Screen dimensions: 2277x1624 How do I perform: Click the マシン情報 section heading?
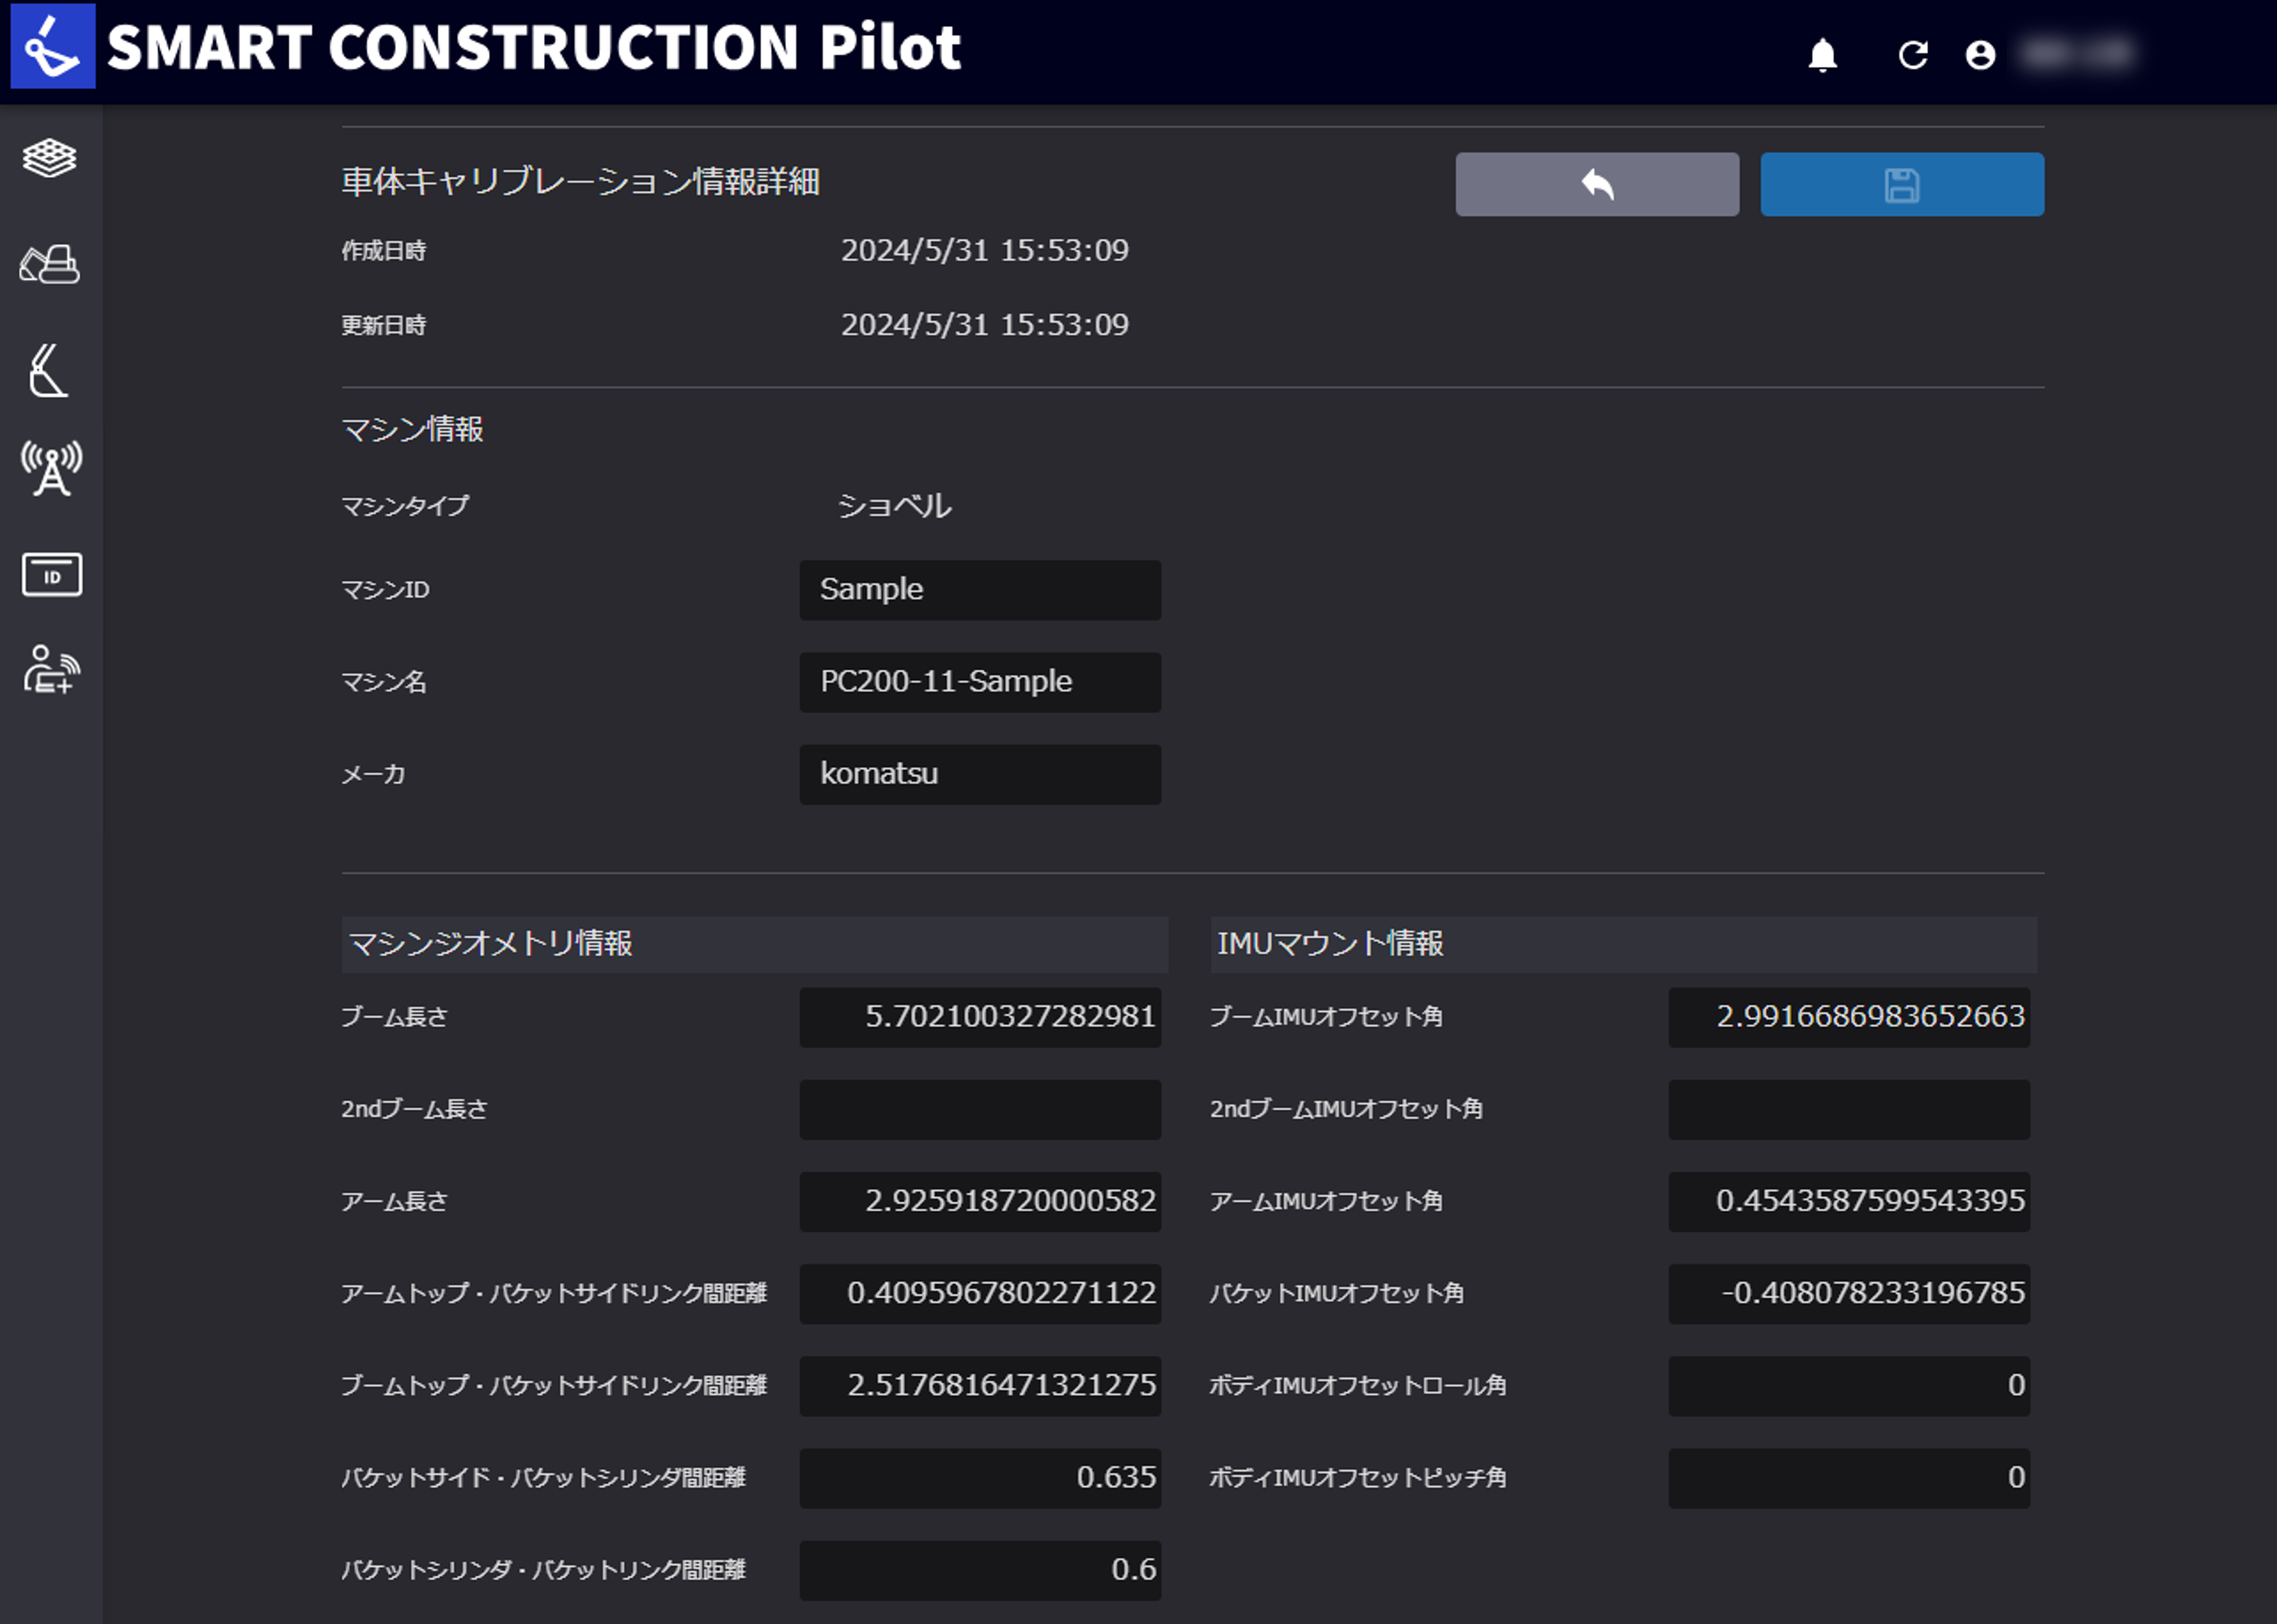(412, 429)
